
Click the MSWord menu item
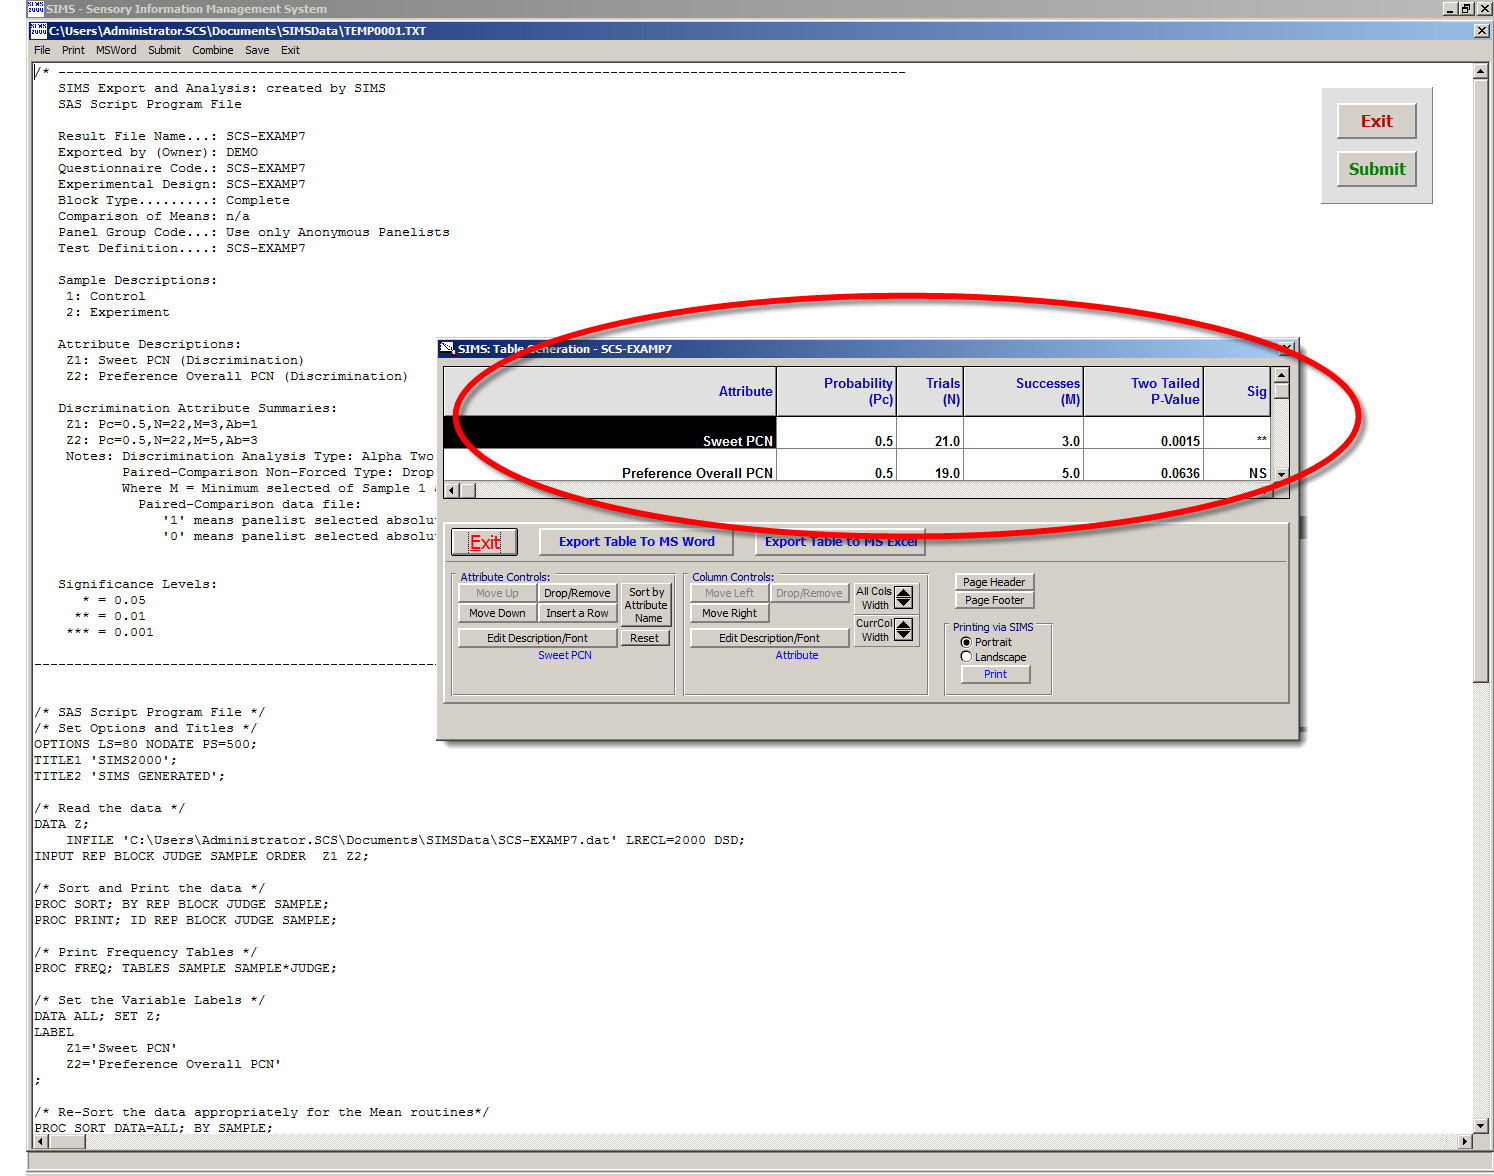tap(116, 50)
